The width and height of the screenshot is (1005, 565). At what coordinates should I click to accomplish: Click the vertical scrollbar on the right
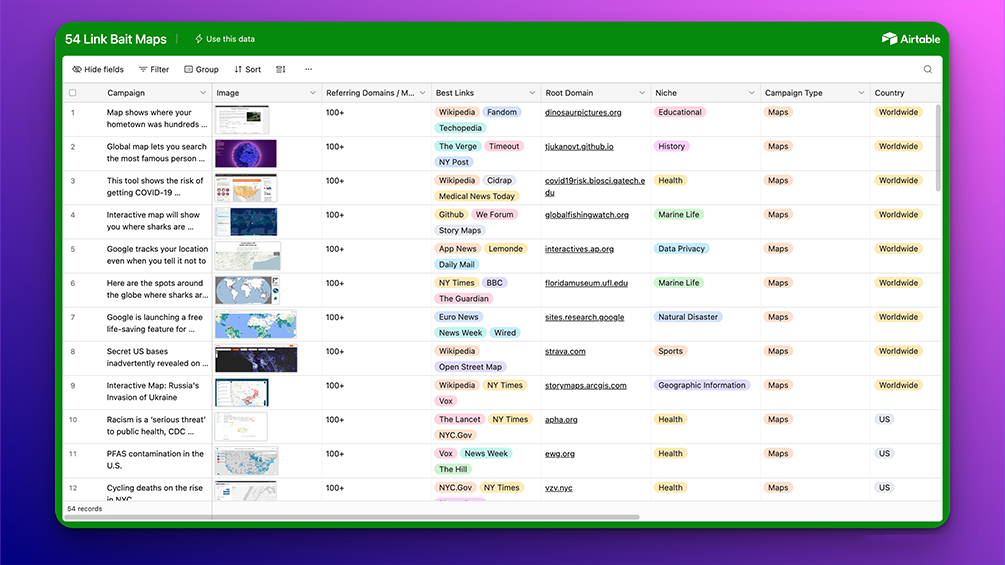[938, 148]
